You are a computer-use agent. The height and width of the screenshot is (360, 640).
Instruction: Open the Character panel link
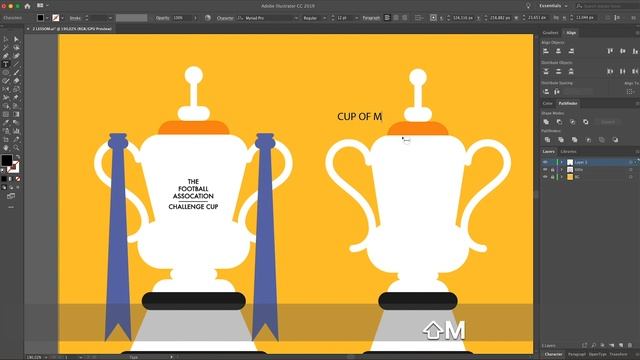(225, 18)
